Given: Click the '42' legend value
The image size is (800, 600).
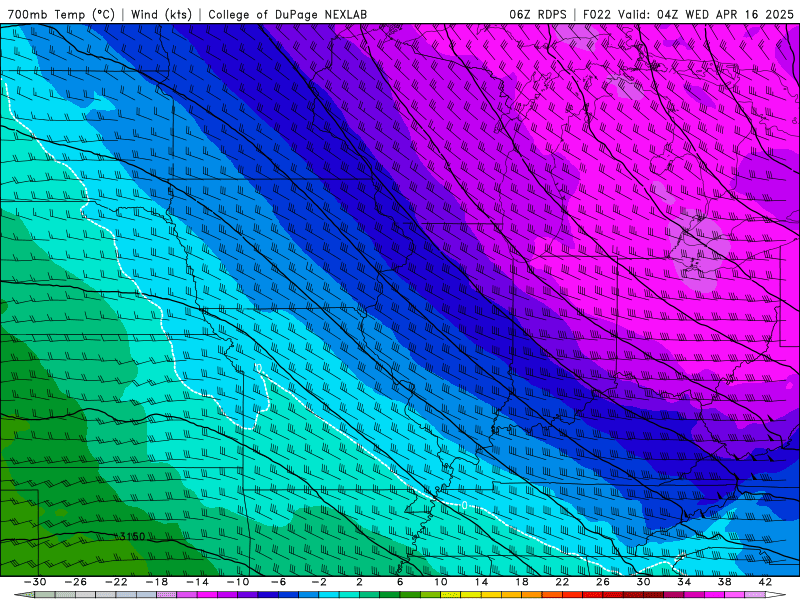Looking at the screenshot, I should [765, 582].
